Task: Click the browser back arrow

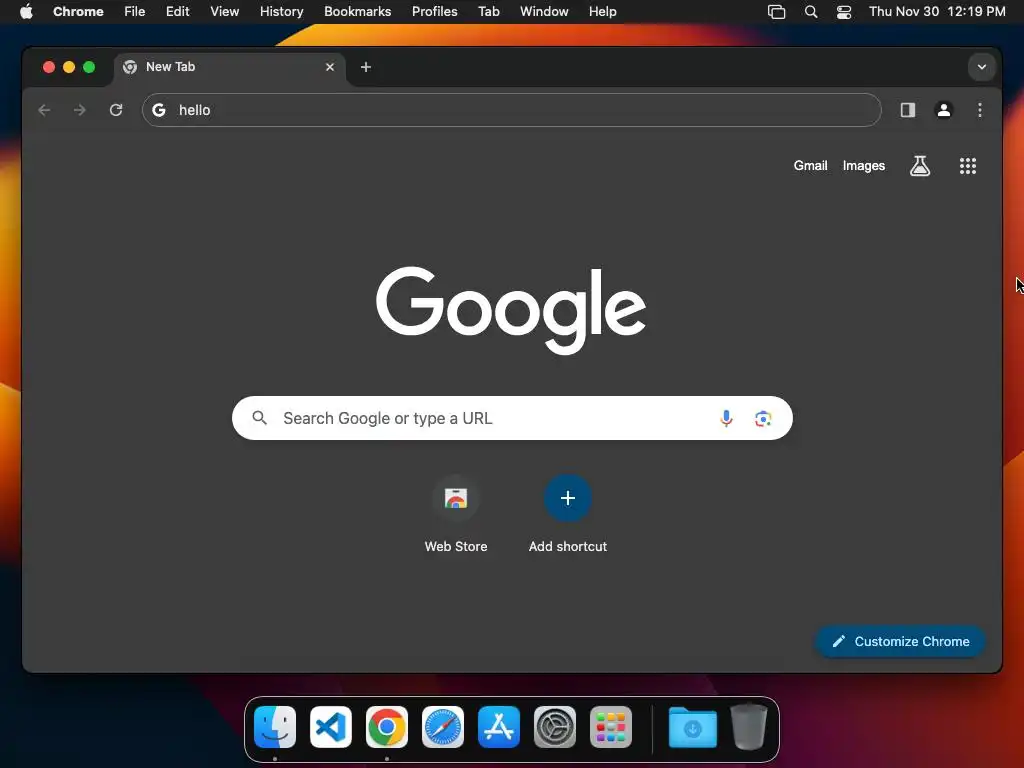Action: click(x=44, y=110)
